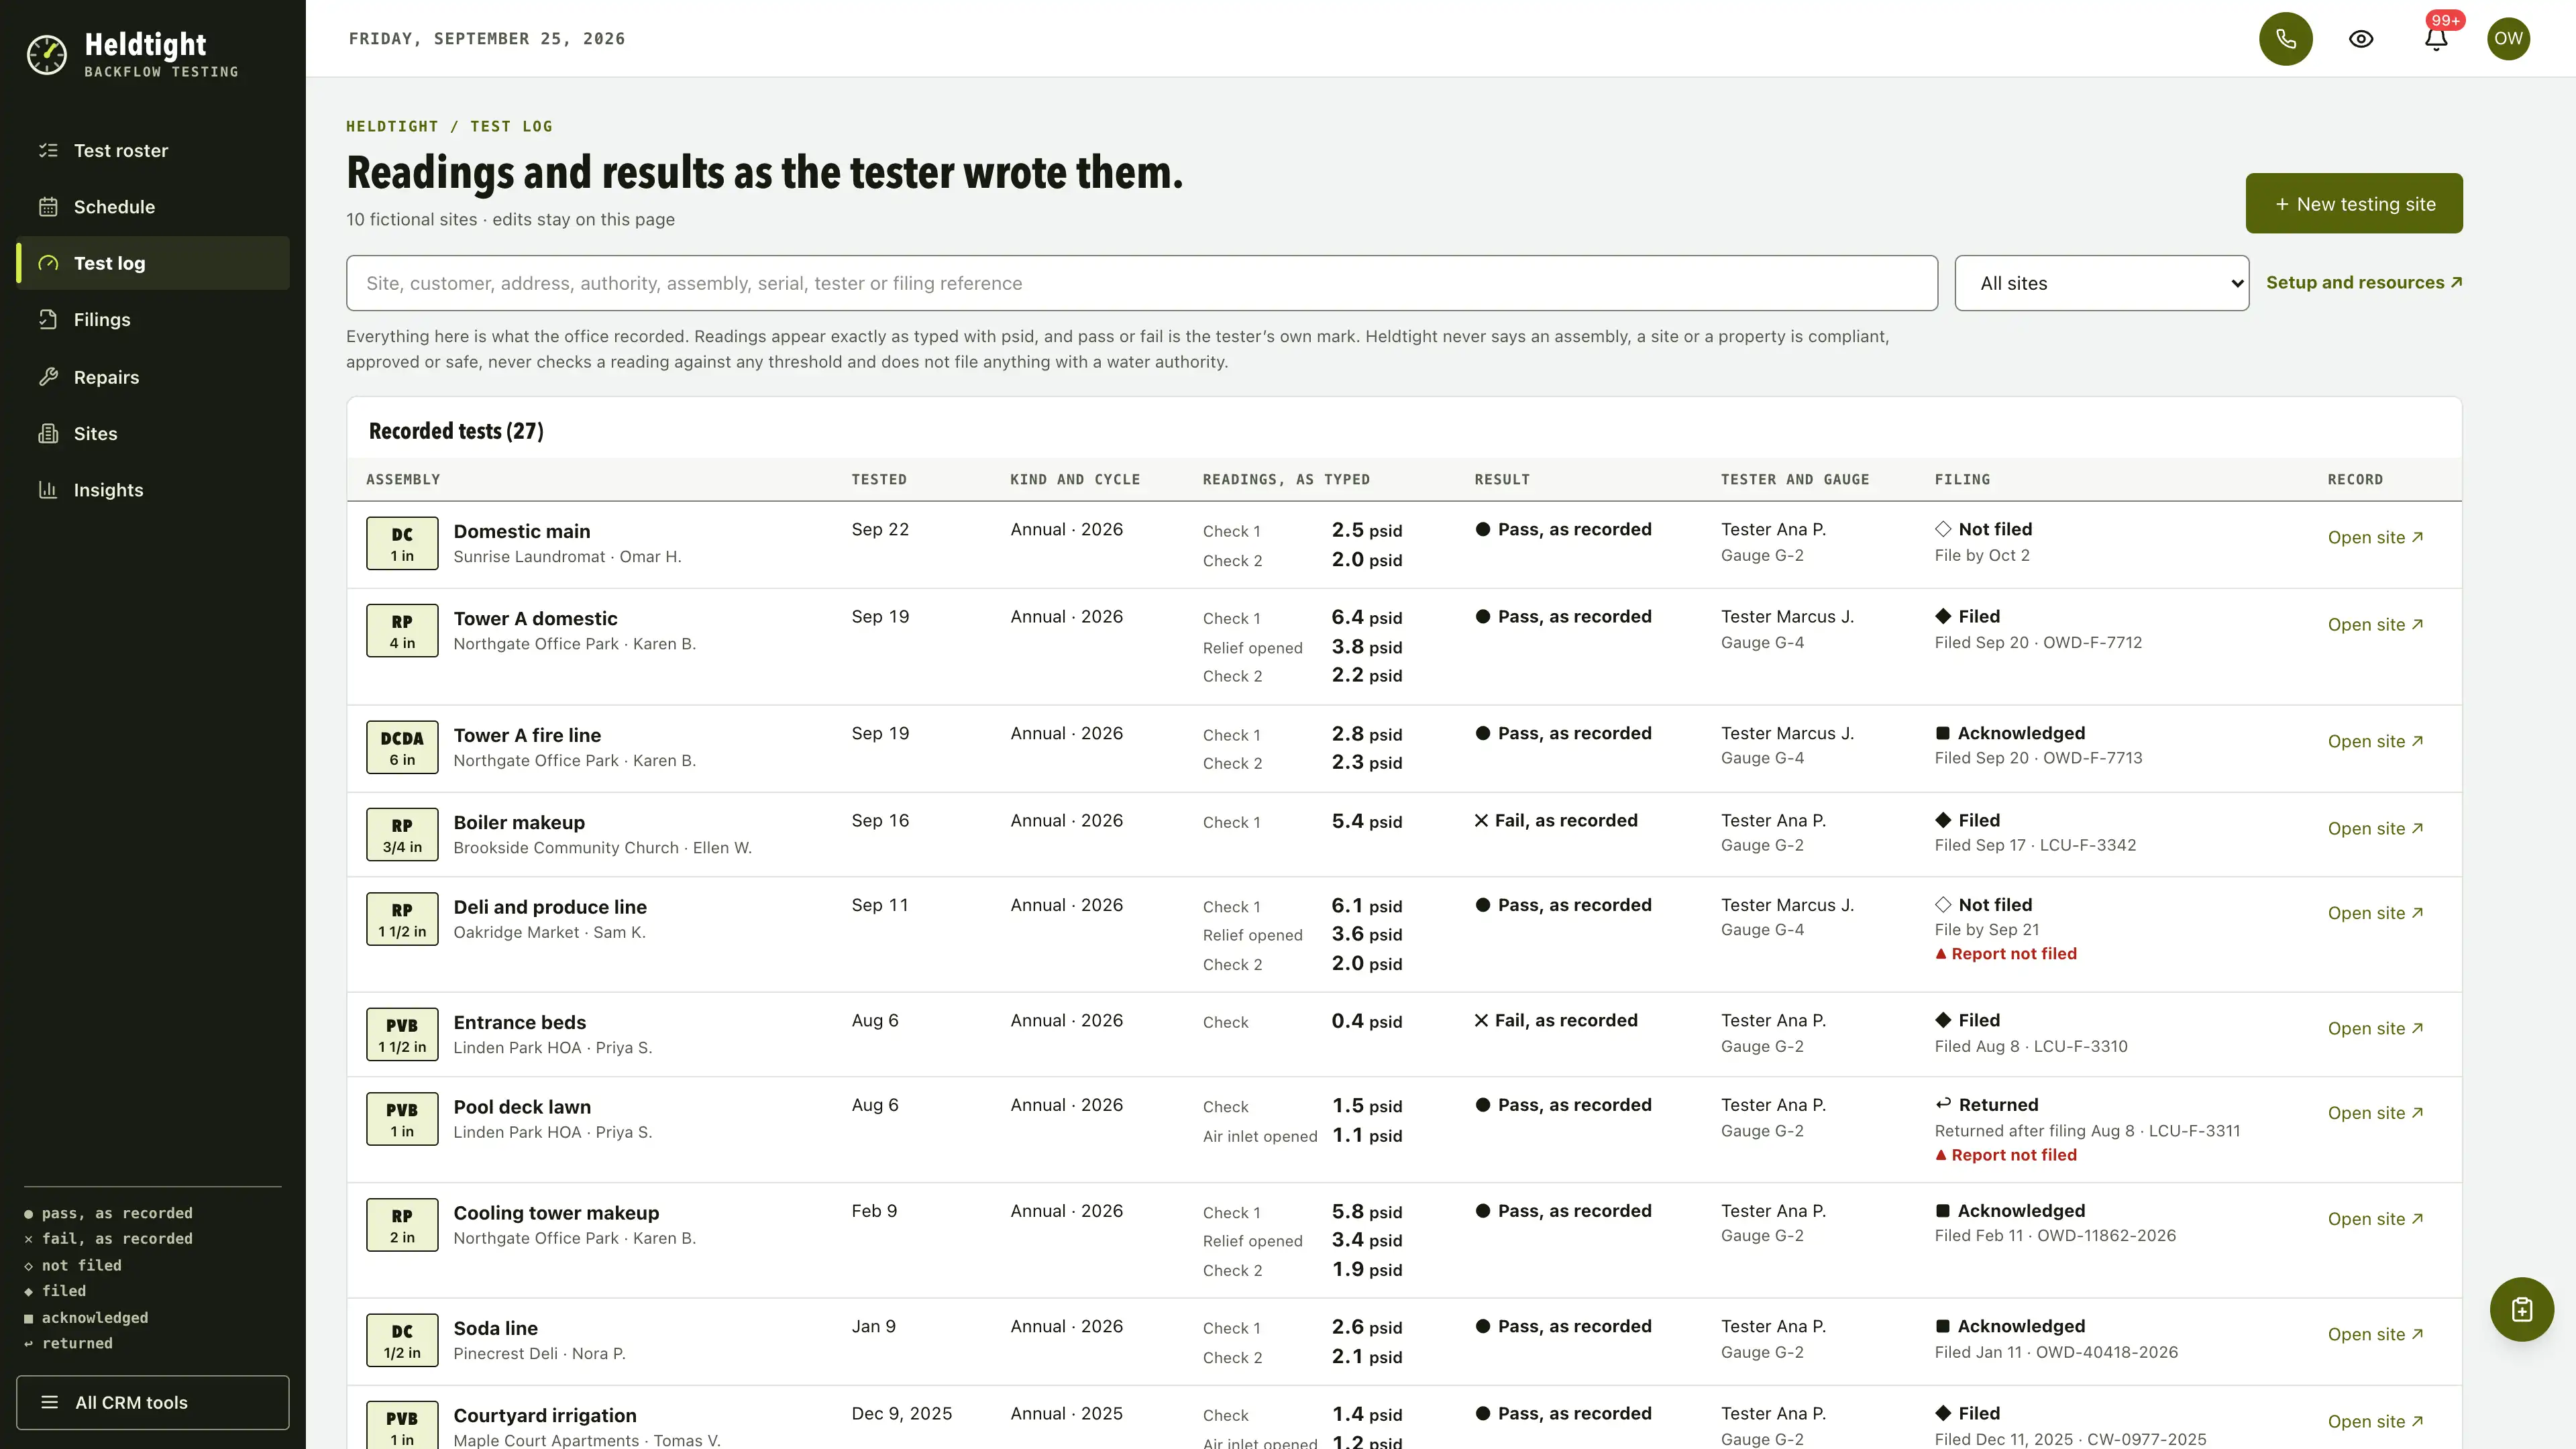Viewport: 2576px width, 1449px height.
Task: Expand the All sites dropdown
Action: coord(2101,283)
